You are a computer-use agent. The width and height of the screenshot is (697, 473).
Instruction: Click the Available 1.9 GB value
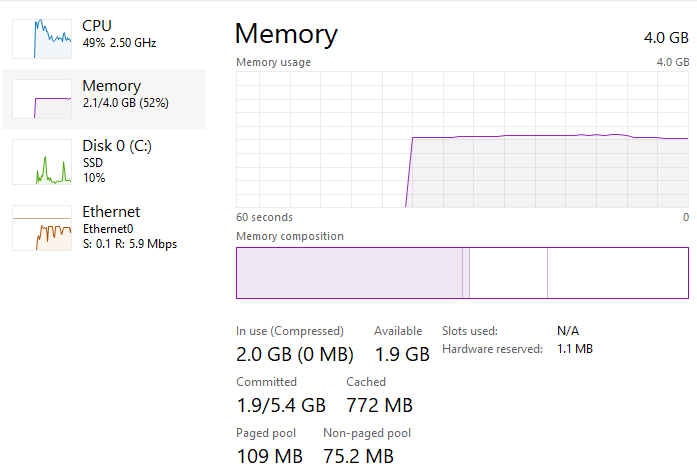click(402, 354)
